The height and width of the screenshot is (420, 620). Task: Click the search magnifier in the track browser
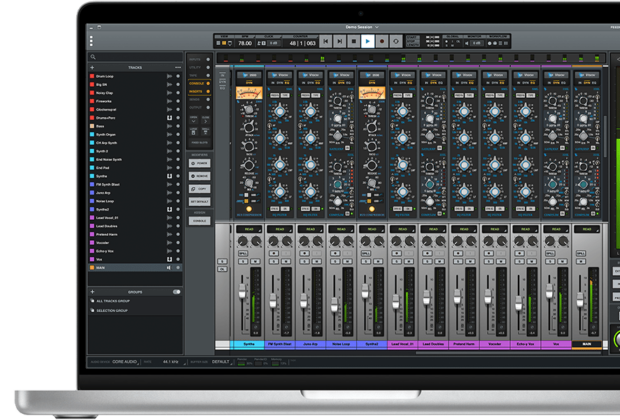(x=93, y=57)
